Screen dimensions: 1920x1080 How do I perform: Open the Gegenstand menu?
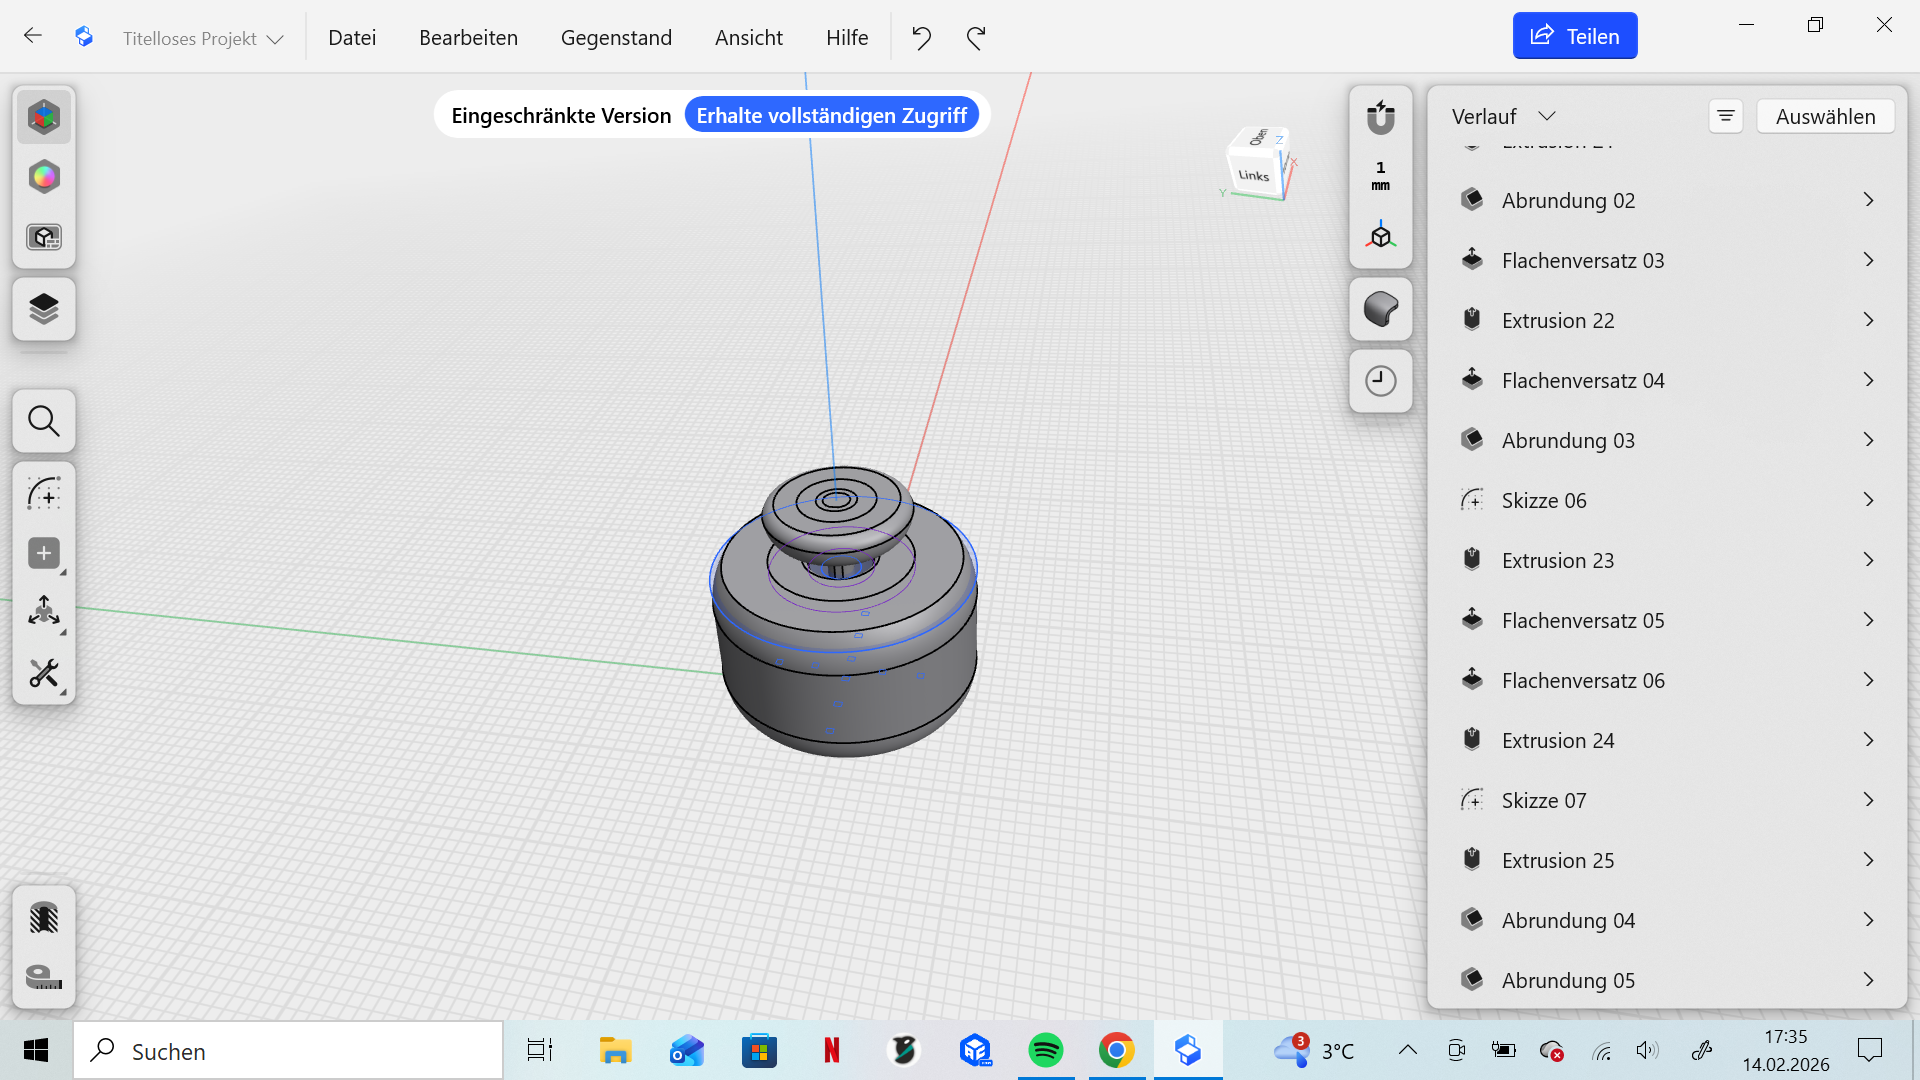(x=616, y=38)
